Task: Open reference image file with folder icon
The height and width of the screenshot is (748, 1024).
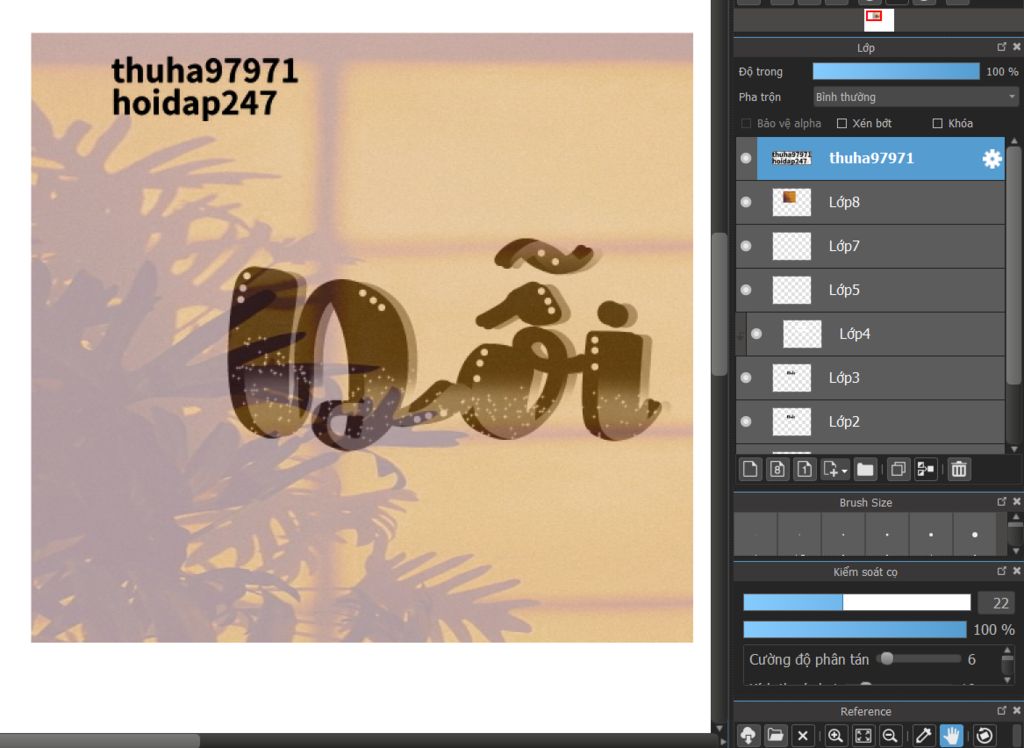Action: (x=775, y=736)
